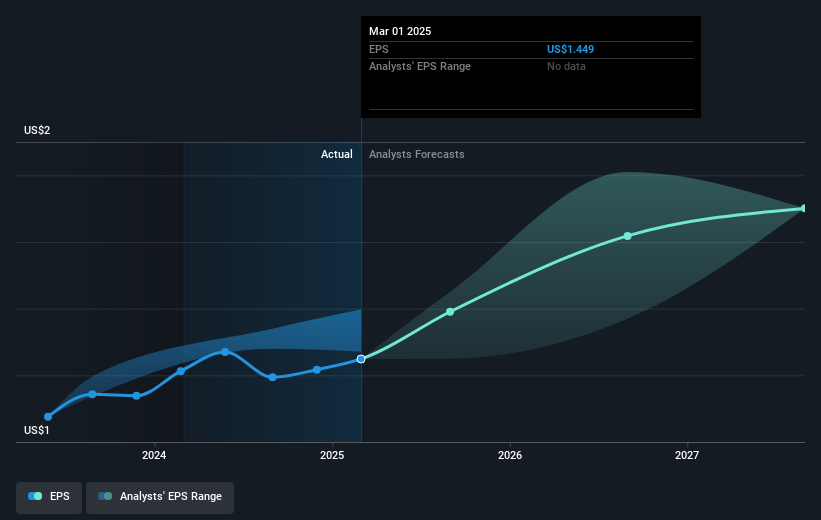Click the US$1 y-axis label
821x520 pixels.
click(37, 430)
